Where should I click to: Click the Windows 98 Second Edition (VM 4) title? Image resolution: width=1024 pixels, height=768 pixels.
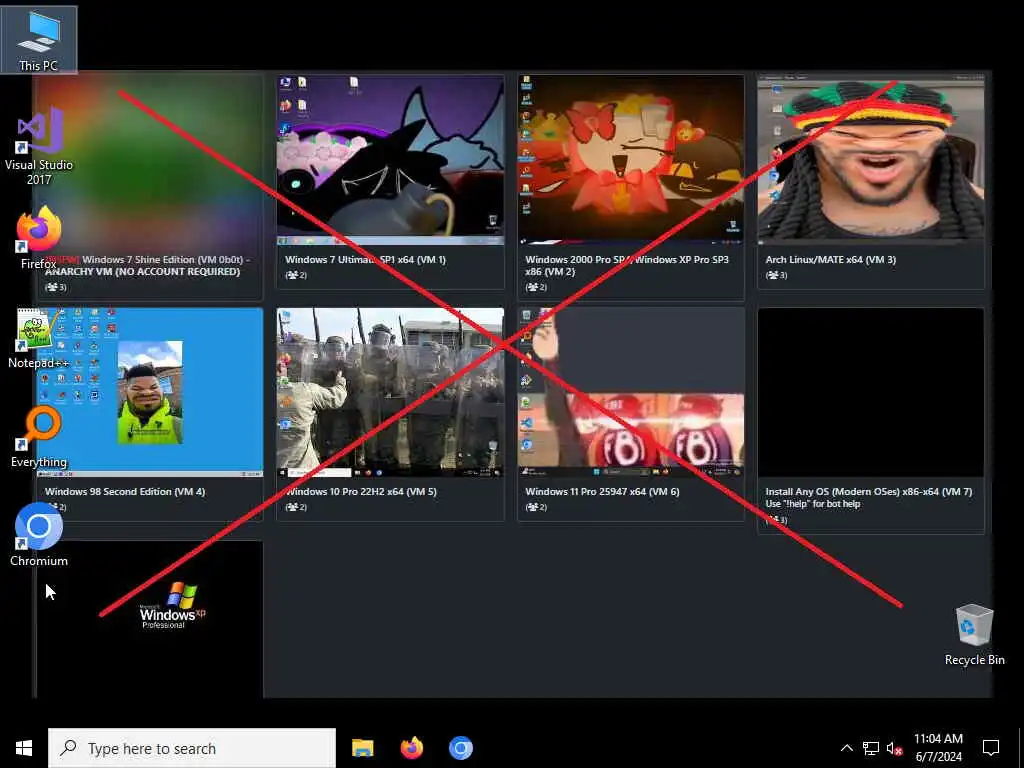pos(125,492)
